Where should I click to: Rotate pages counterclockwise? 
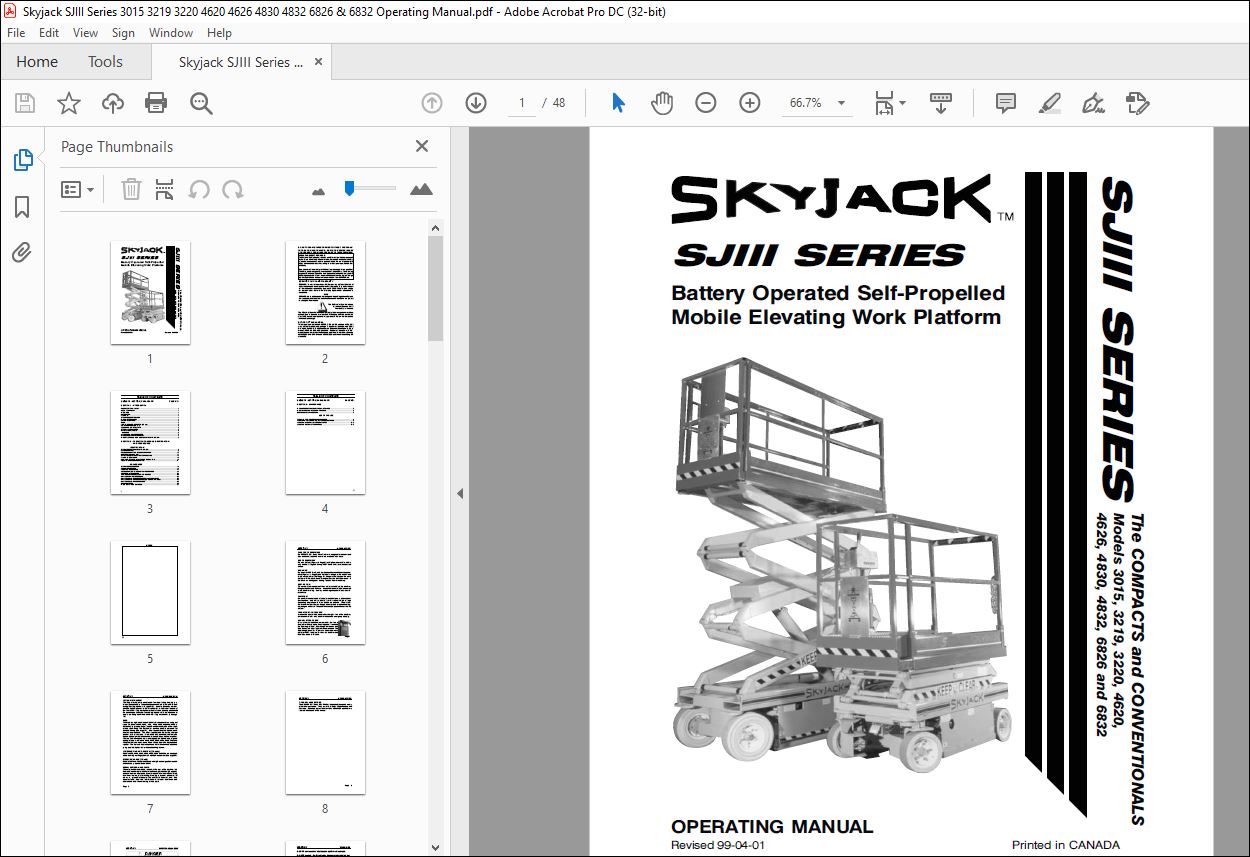coord(199,189)
